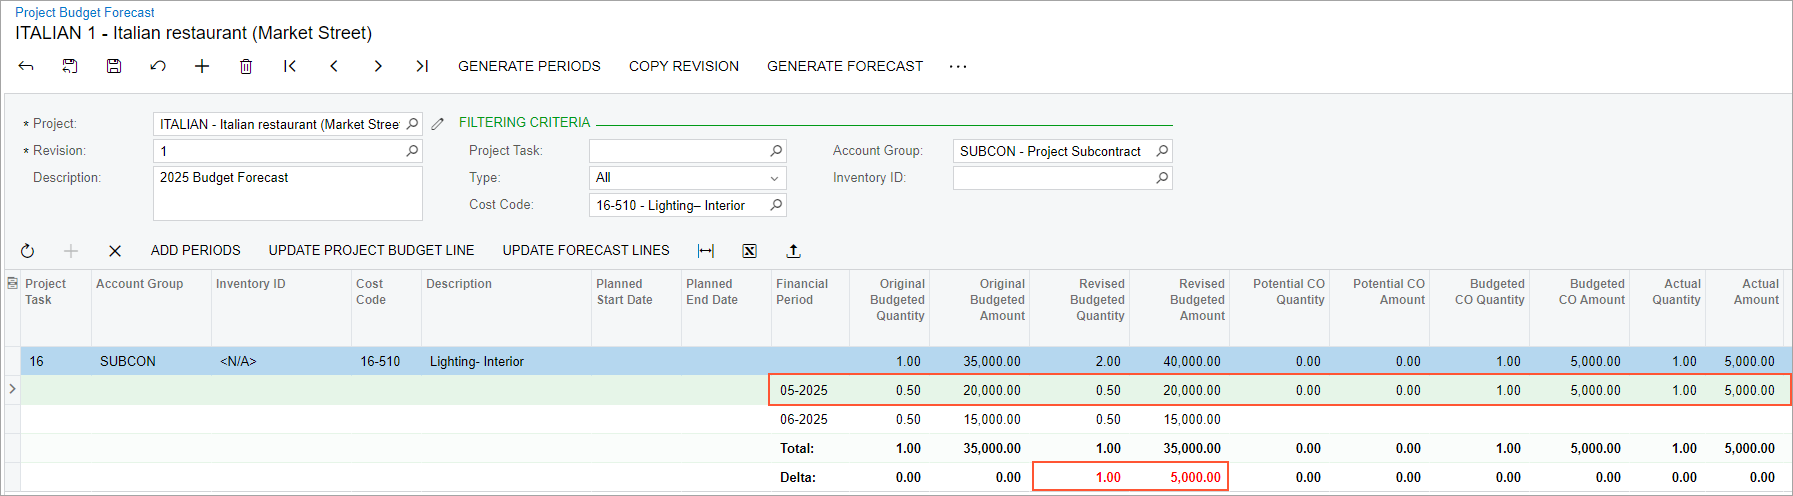
Task: Open the Cost Code lookup selector
Action: (x=776, y=205)
